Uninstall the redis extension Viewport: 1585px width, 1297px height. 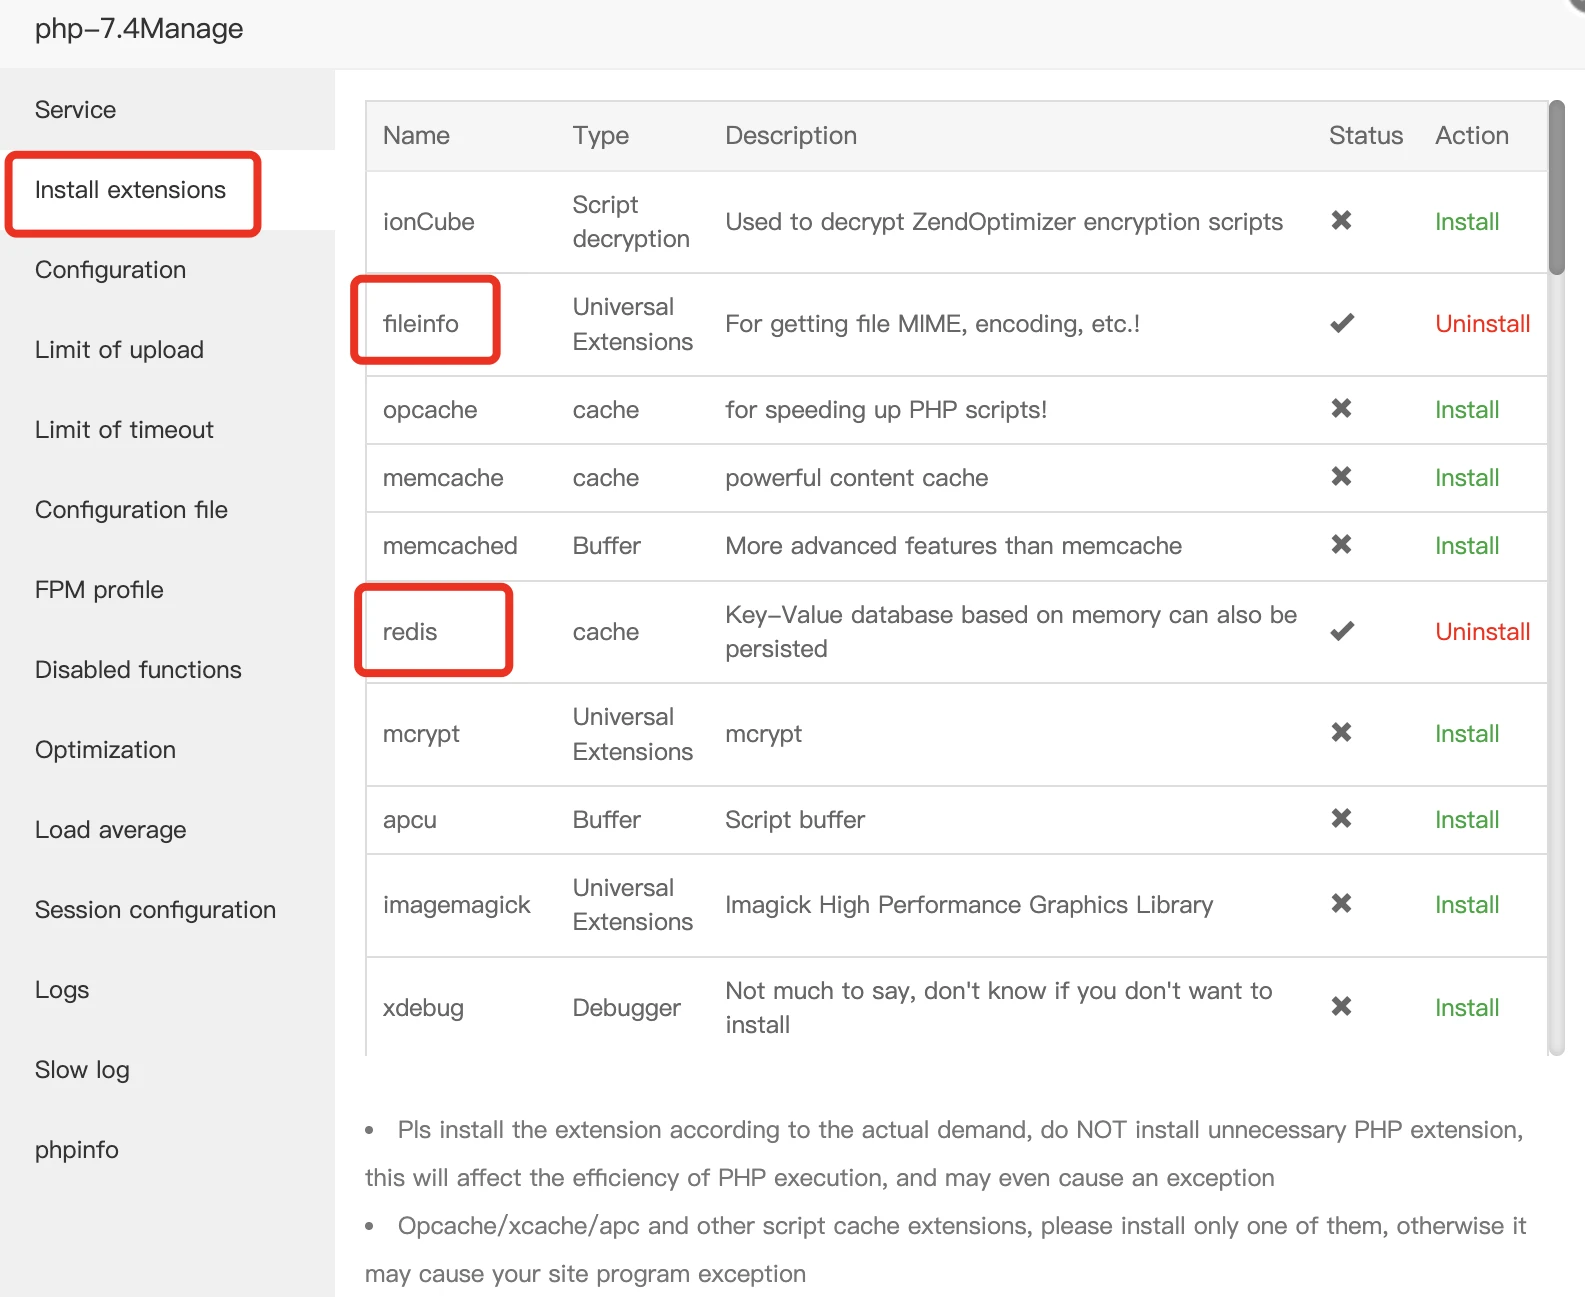1482,632
